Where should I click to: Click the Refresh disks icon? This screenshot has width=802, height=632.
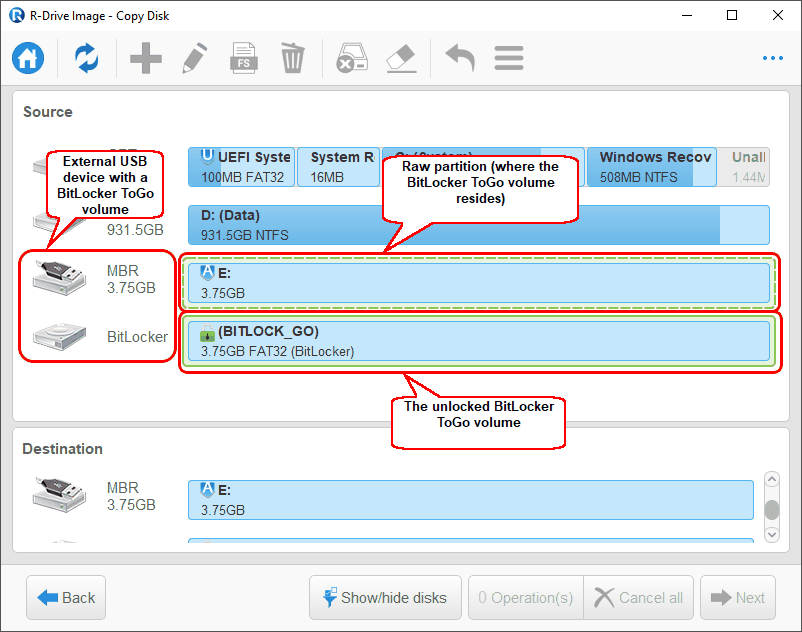click(86, 58)
